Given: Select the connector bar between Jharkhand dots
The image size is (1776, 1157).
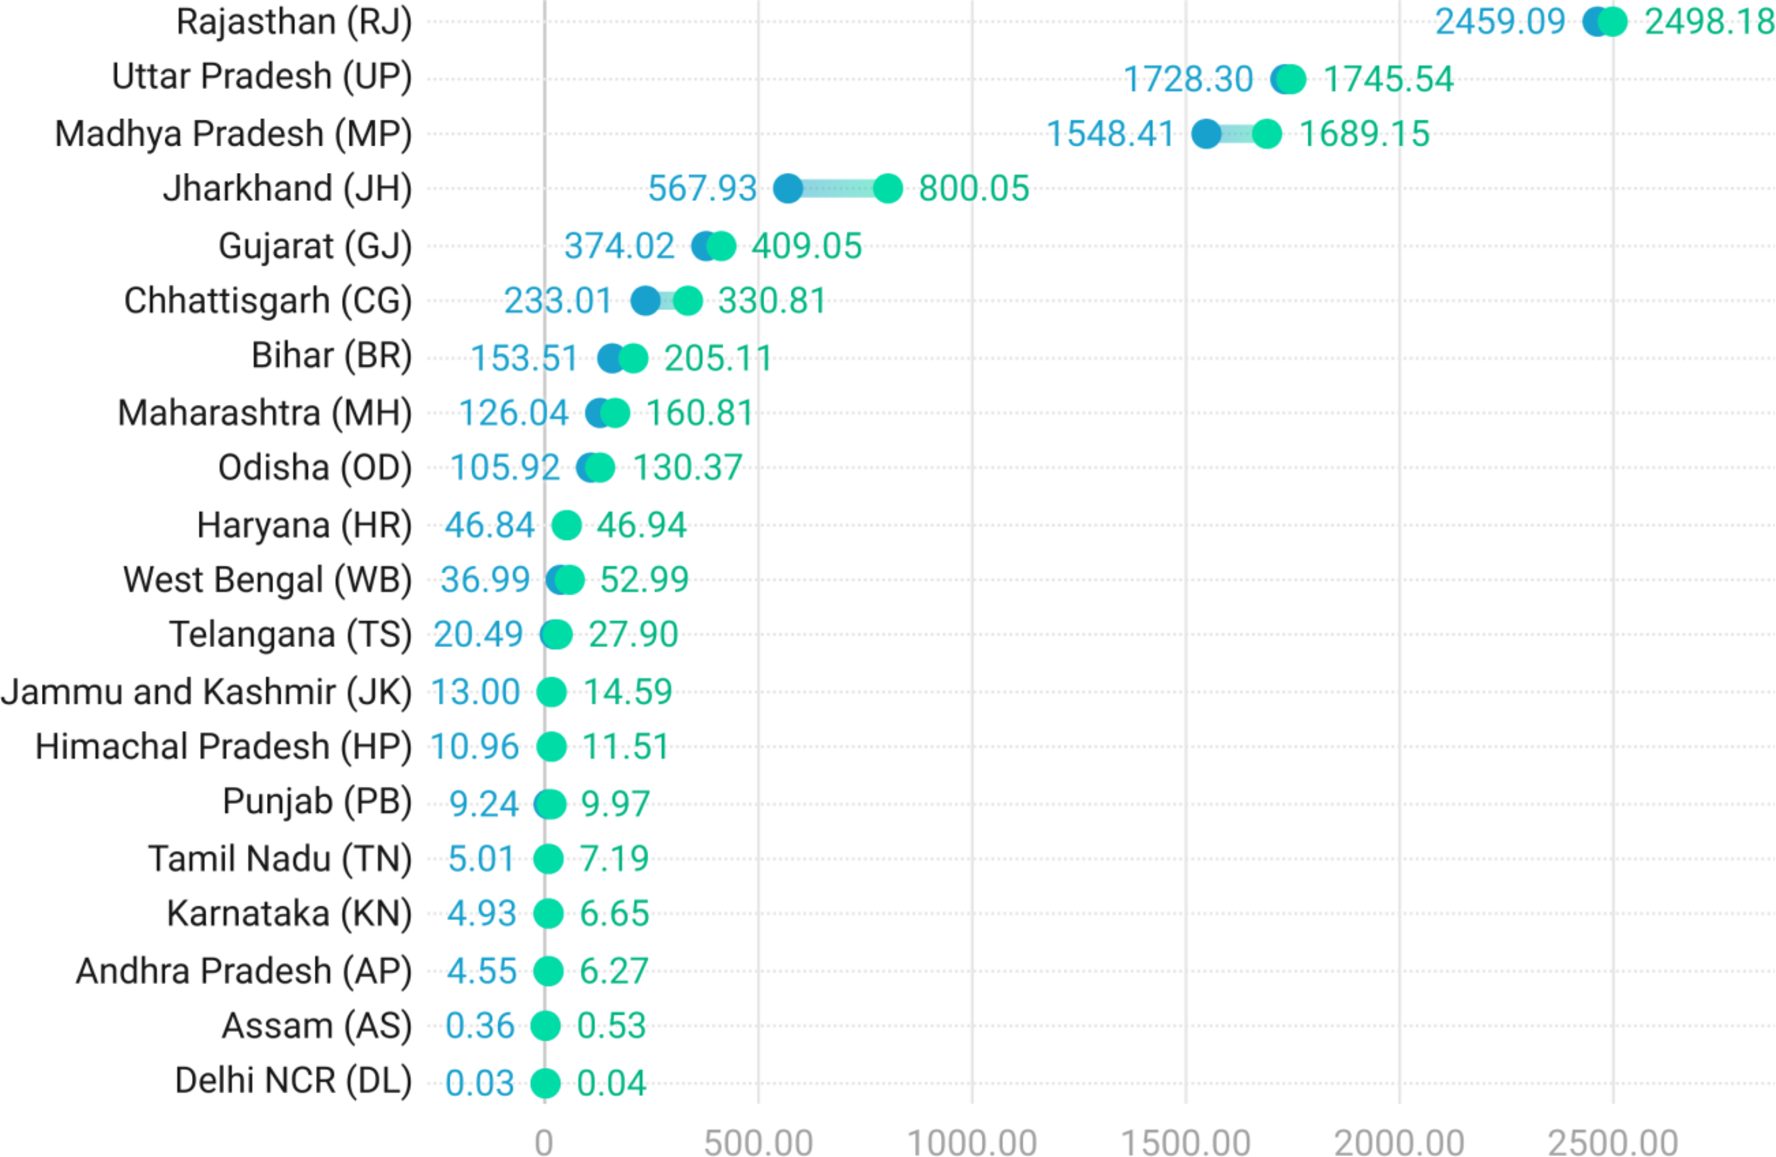Looking at the screenshot, I should click(x=838, y=188).
